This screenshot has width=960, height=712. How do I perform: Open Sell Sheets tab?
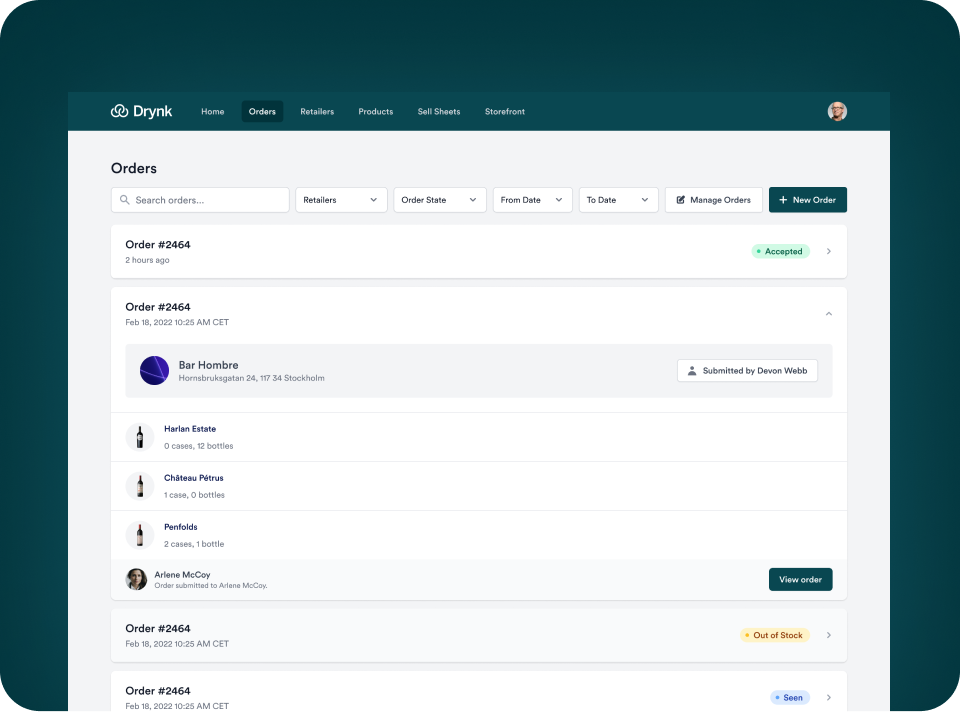pyautogui.click(x=439, y=111)
